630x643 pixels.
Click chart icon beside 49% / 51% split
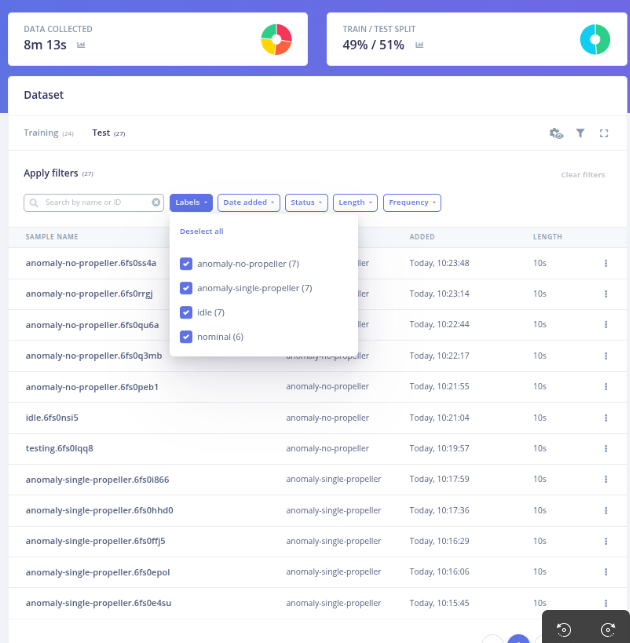(417, 45)
